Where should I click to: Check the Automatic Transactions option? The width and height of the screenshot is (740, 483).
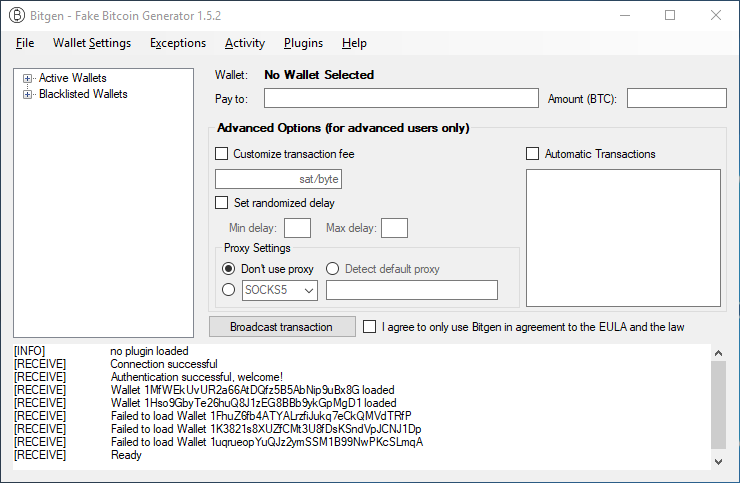pyautogui.click(x=532, y=154)
